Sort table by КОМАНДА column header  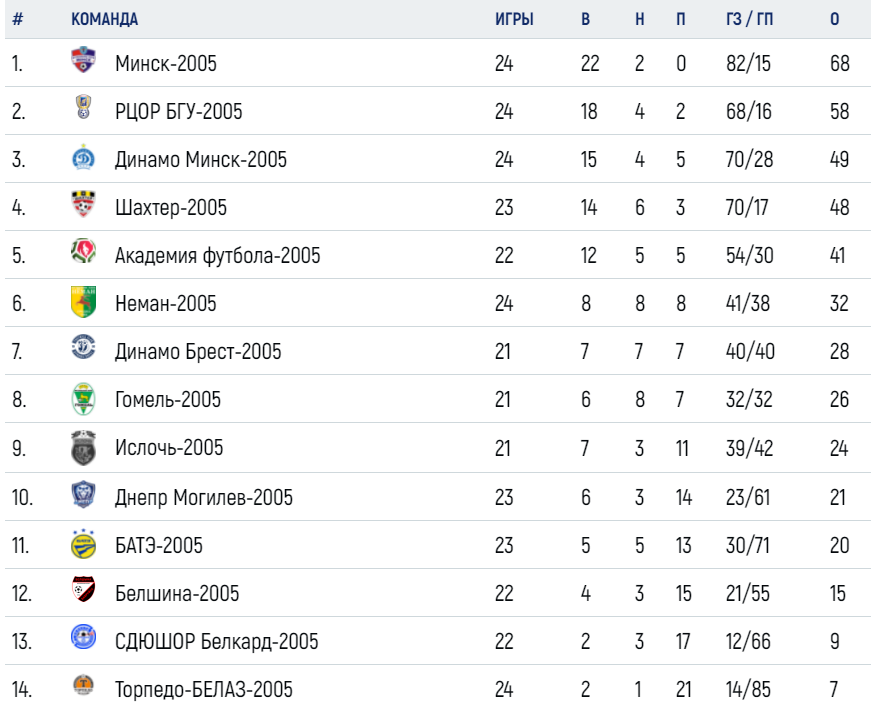point(104,19)
